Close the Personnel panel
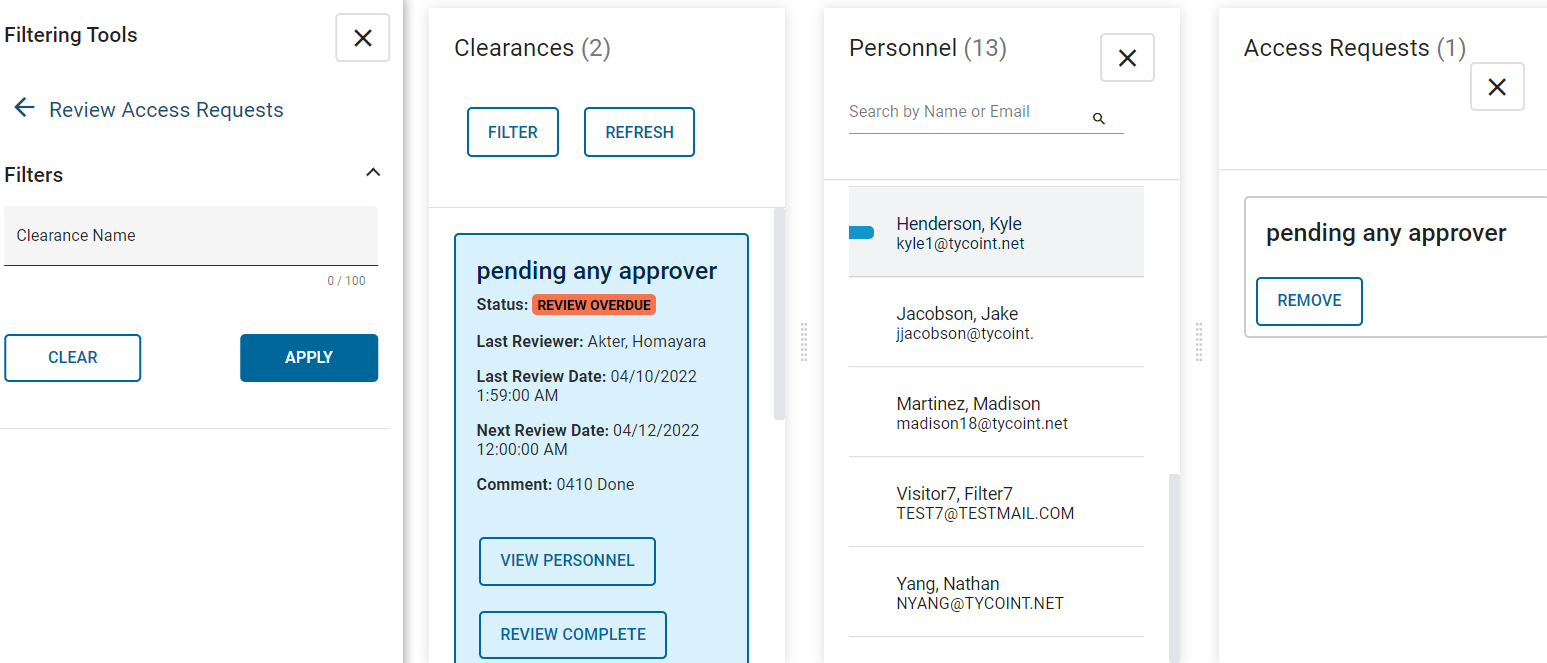The height and width of the screenshot is (663, 1547). pyautogui.click(x=1127, y=58)
